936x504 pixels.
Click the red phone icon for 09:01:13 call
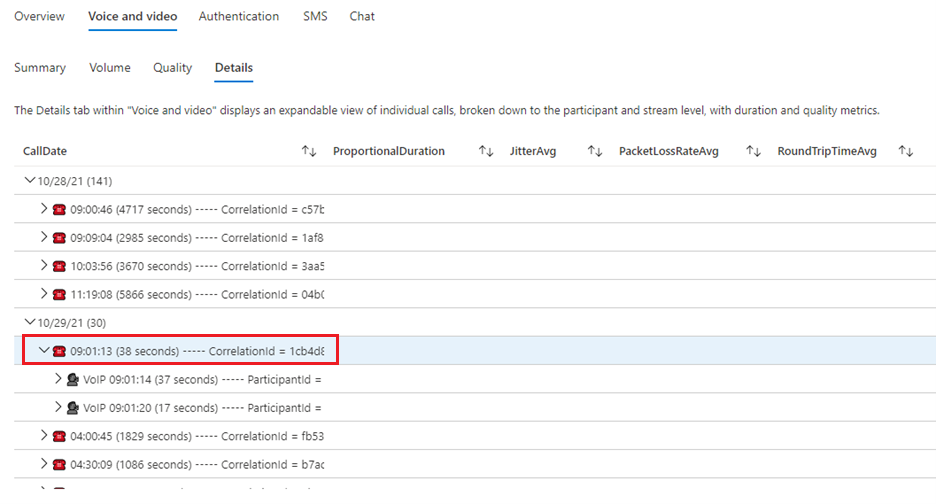(59, 352)
